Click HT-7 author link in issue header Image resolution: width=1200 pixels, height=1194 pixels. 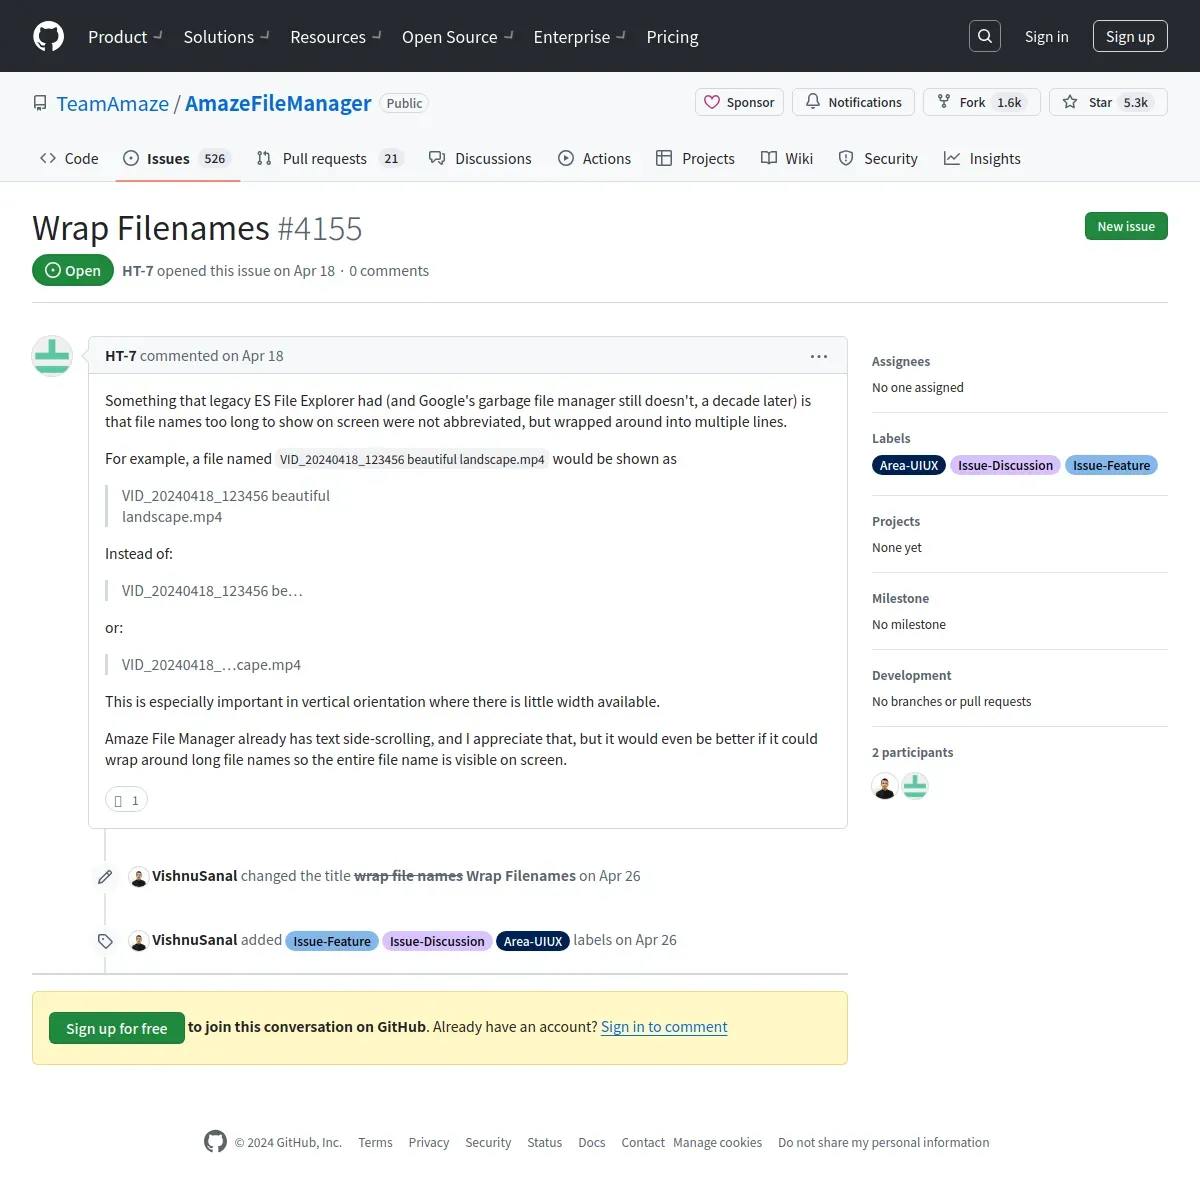[x=138, y=271]
